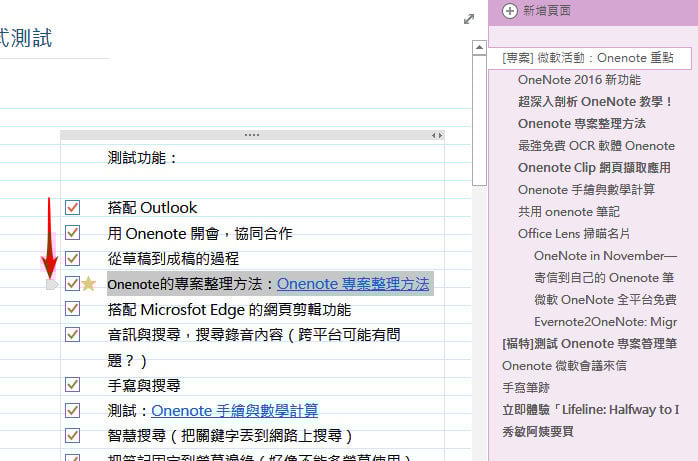Open the [福特]測試 Onenote 專案管理筆 page
This screenshot has height=461, width=698.
[590, 344]
